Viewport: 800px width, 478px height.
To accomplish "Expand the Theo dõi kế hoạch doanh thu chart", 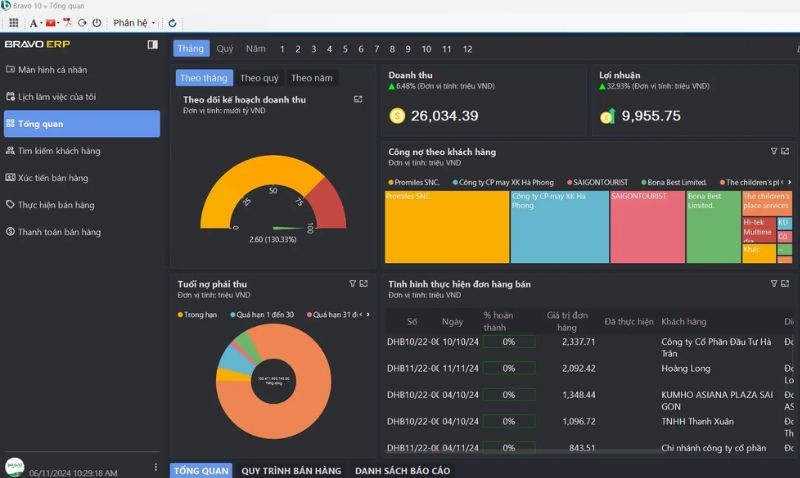I will 358,100.
